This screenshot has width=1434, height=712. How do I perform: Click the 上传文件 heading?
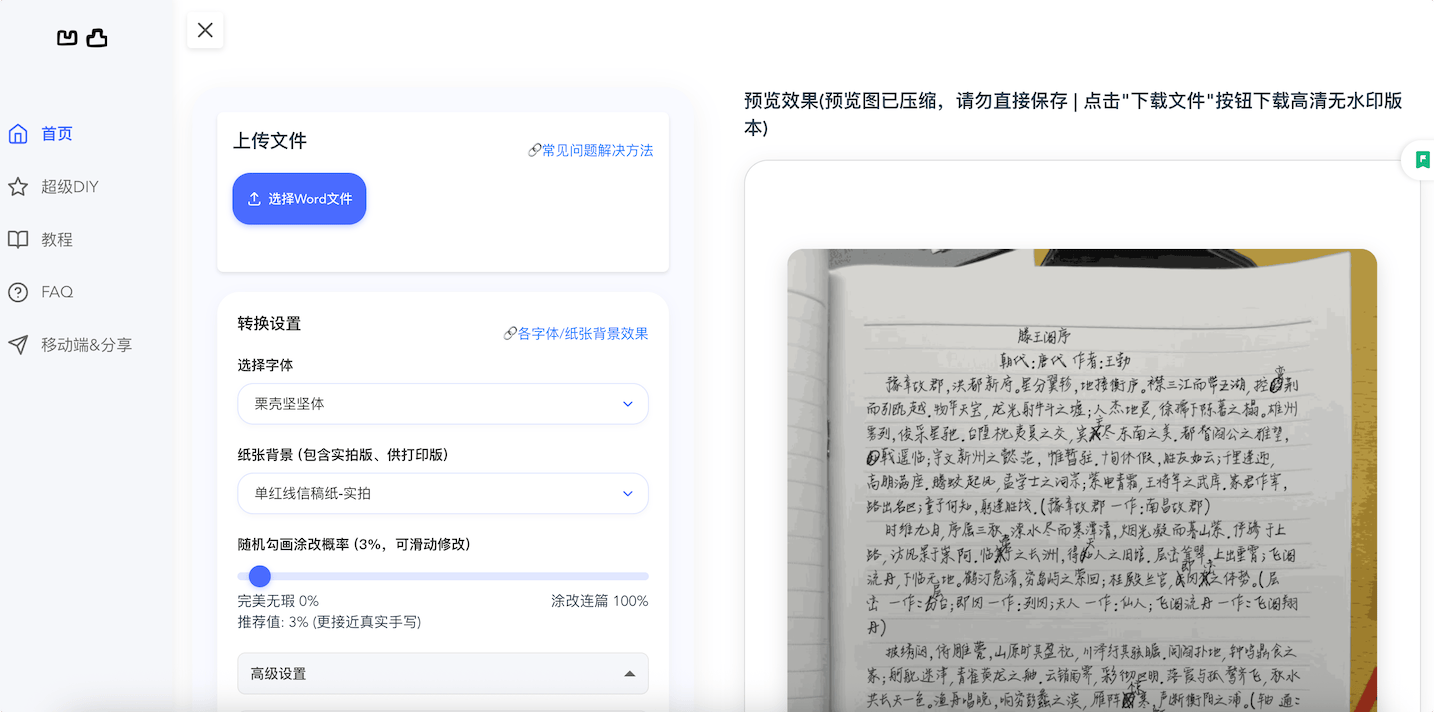[270, 141]
